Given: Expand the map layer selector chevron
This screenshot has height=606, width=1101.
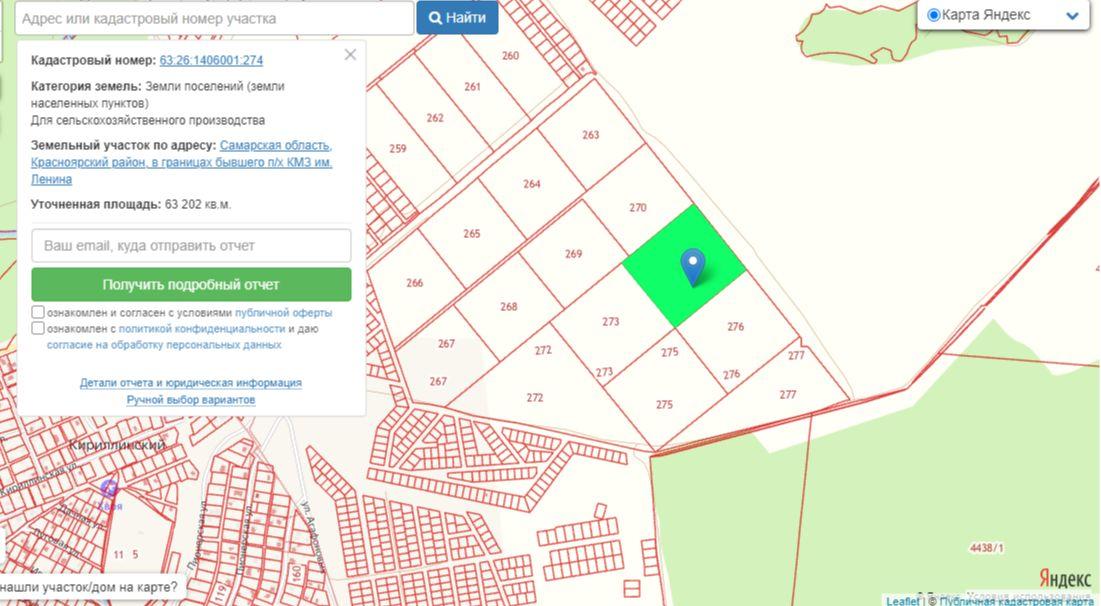Looking at the screenshot, I should pos(1072,16).
